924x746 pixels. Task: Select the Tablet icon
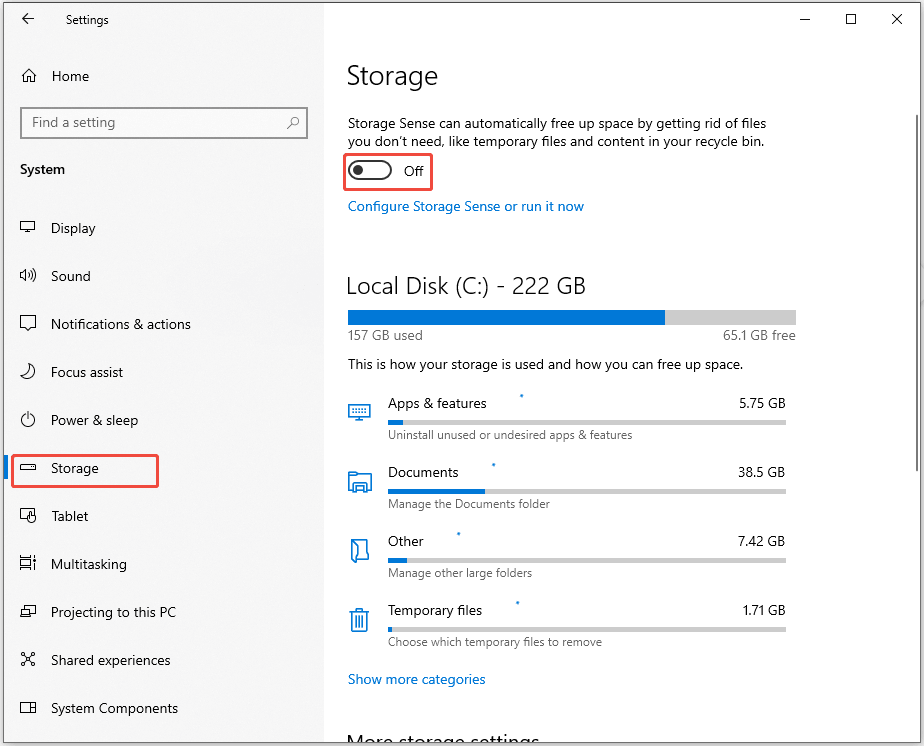pyautogui.click(x=28, y=516)
